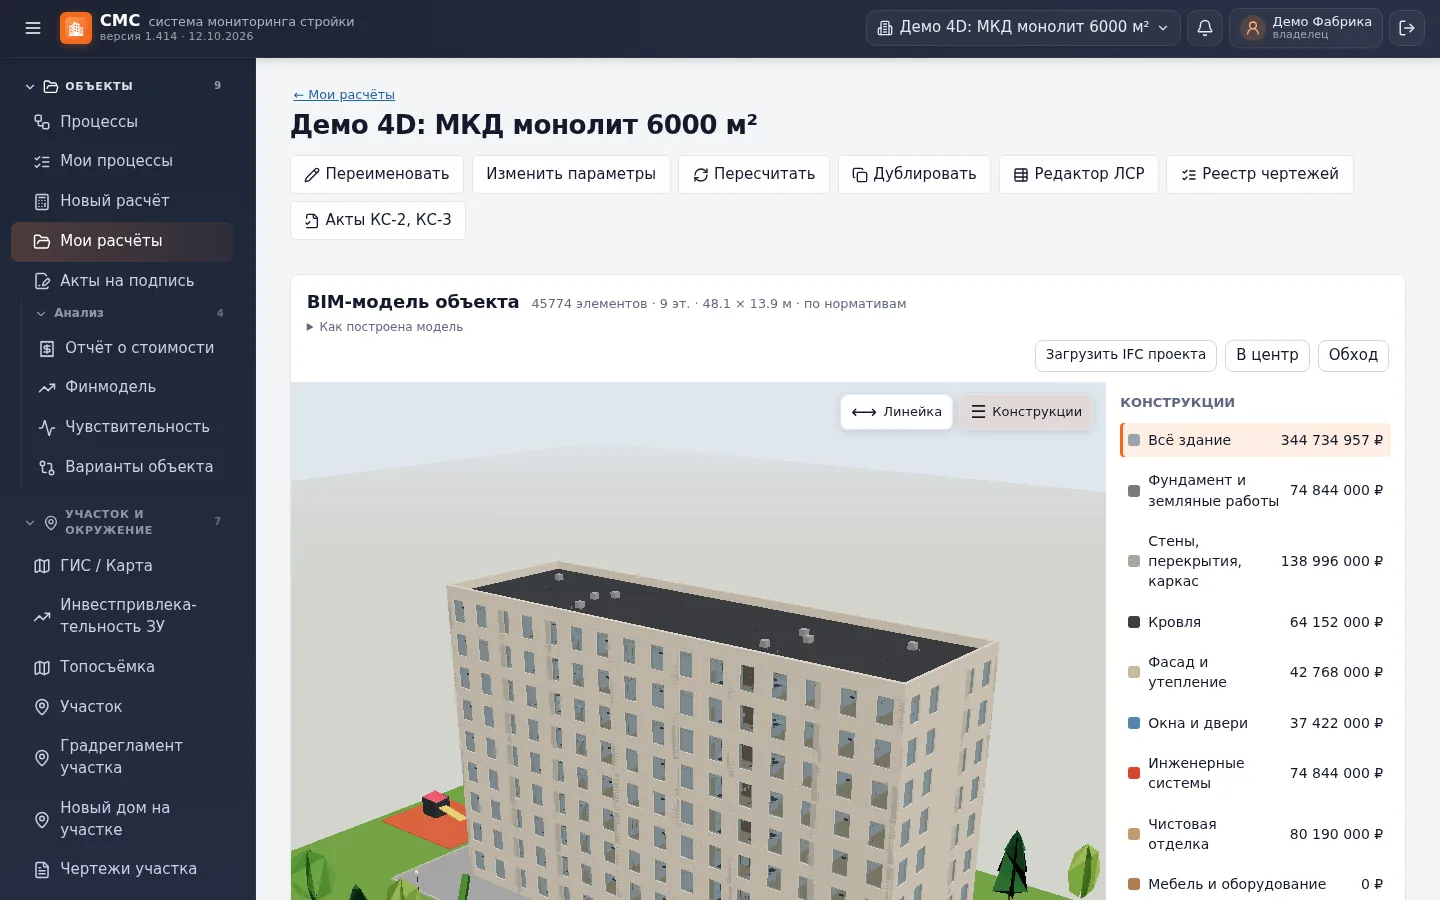Click the copy icon on Дублировать

(x=860, y=175)
